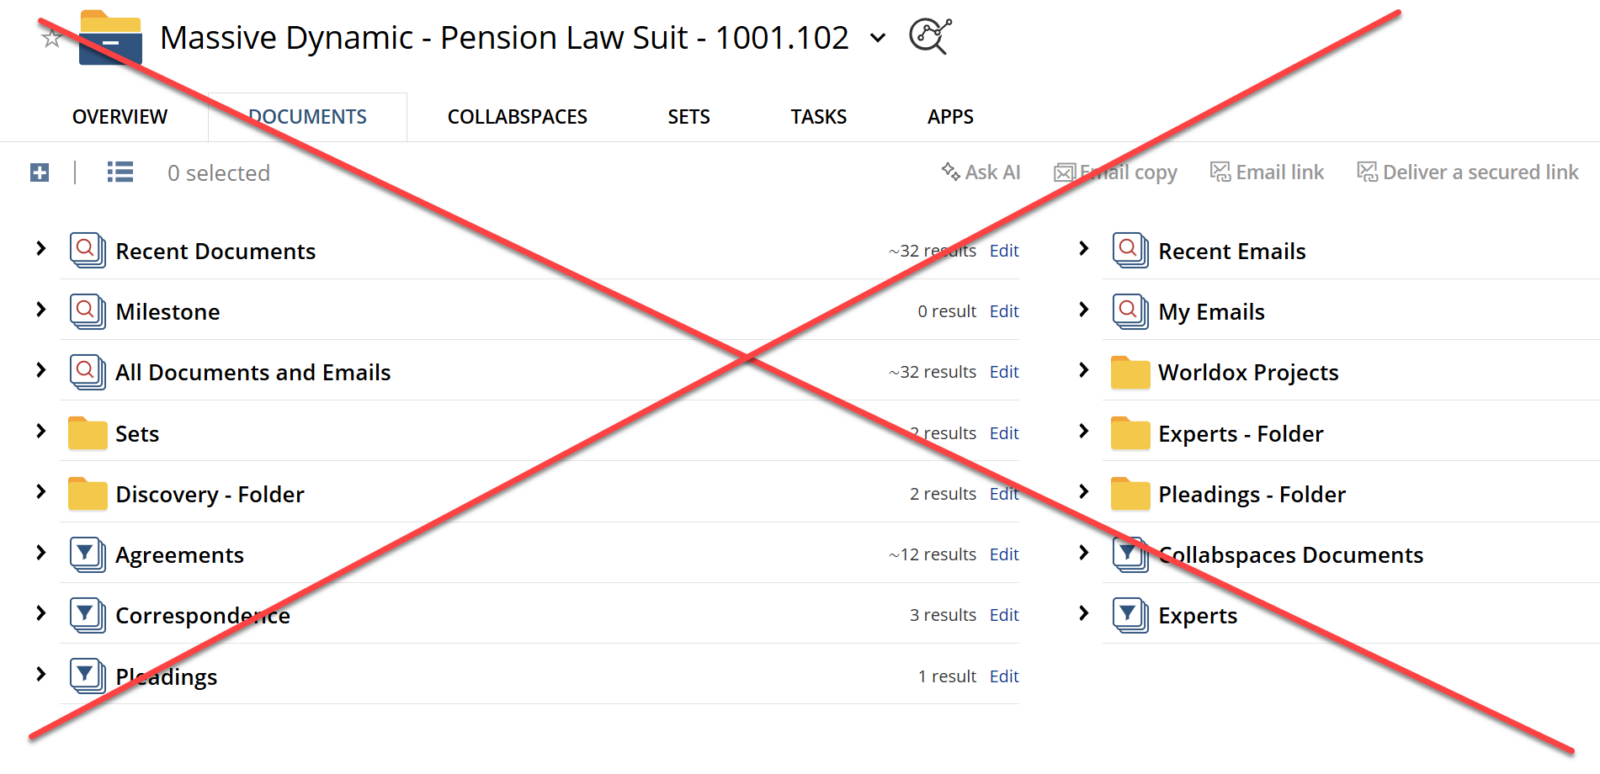Click the Experts filter icon
This screenshot has height=774, width=1600.
(x=1130, y=615)
